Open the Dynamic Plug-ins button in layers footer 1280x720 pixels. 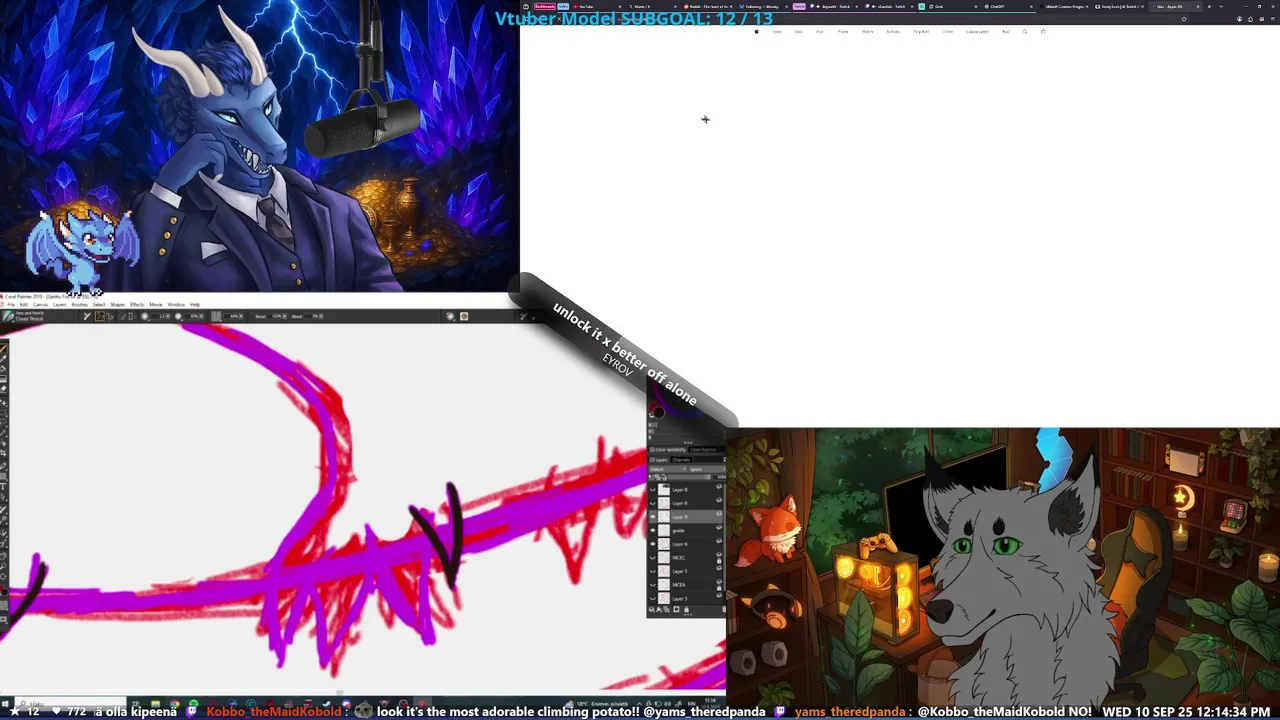(x=659, y=609)
